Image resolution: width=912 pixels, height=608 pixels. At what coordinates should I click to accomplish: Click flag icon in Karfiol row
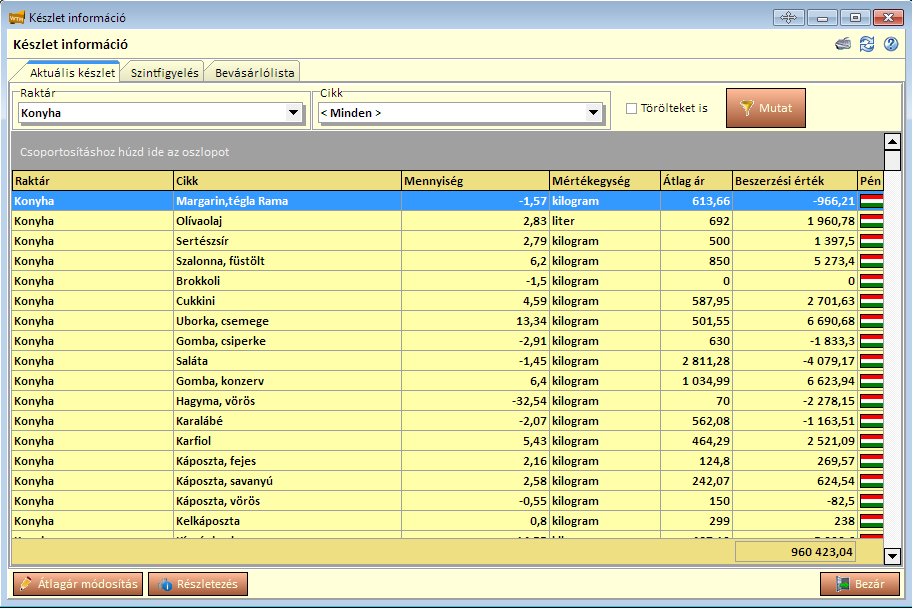[x=871, y=441]
